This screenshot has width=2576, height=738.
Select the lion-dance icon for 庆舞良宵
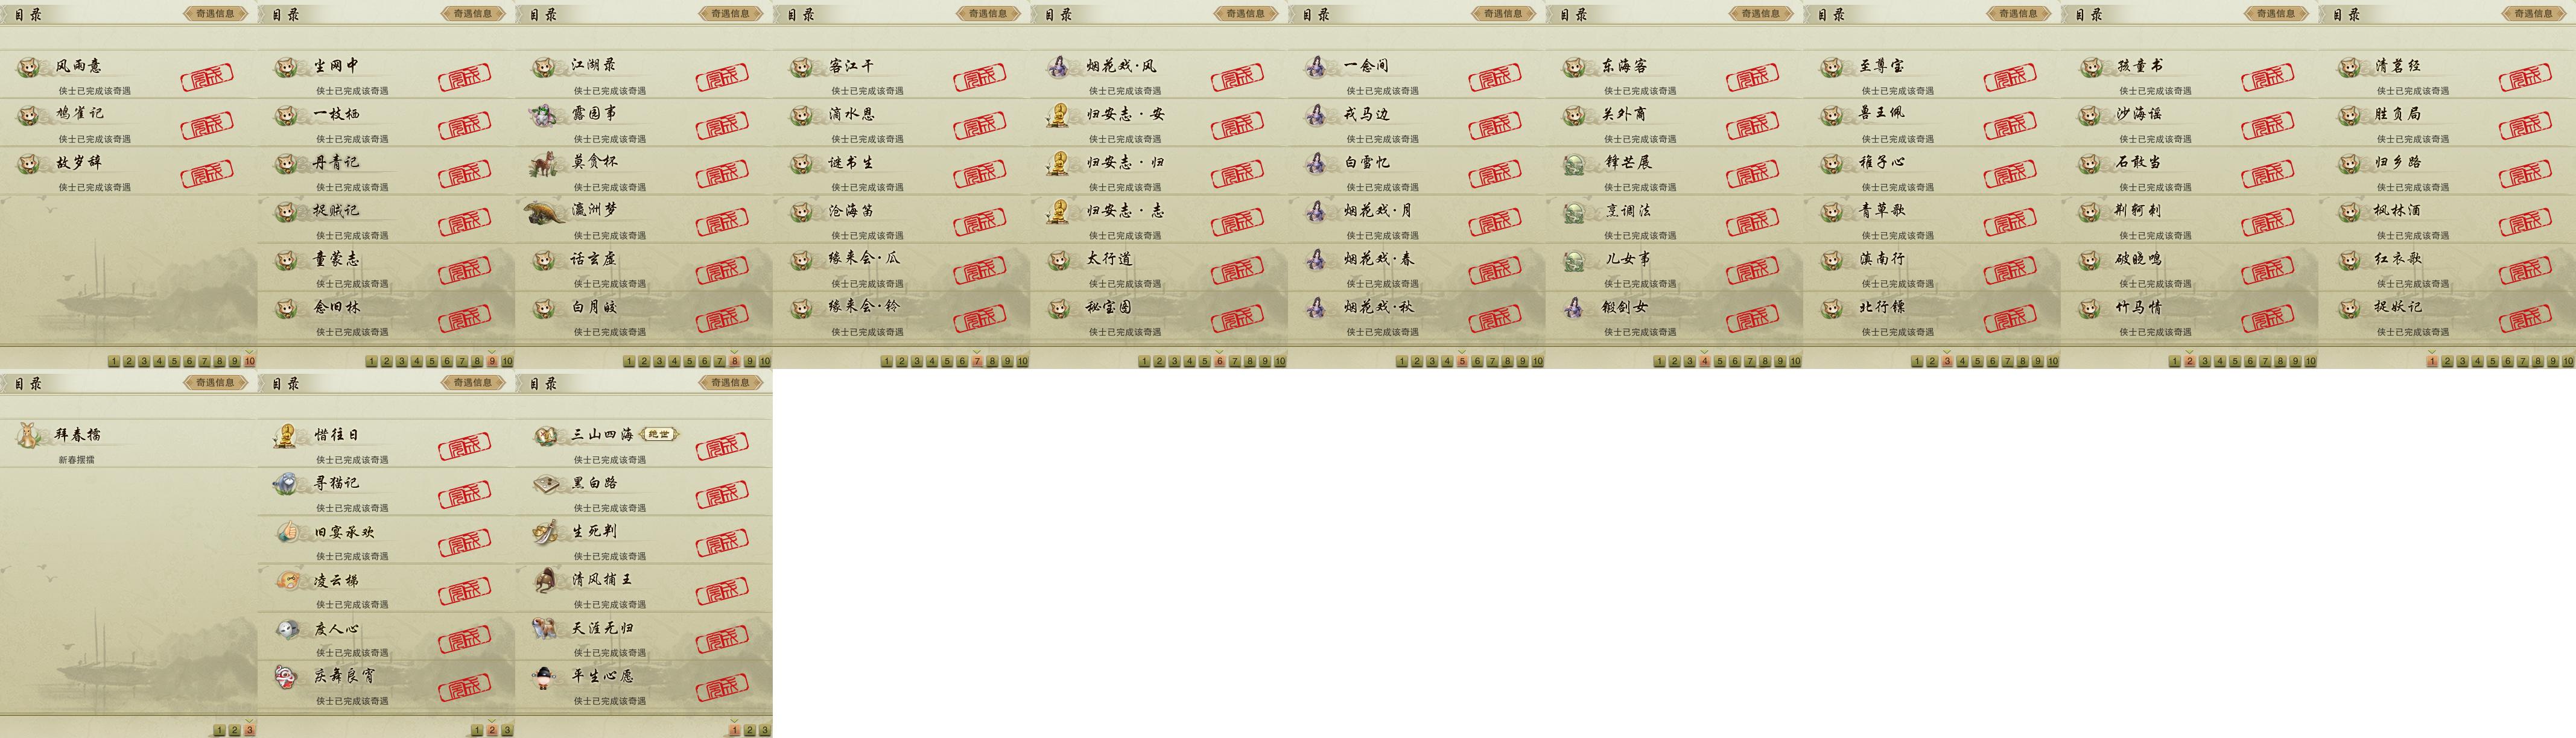pos(287,677)
